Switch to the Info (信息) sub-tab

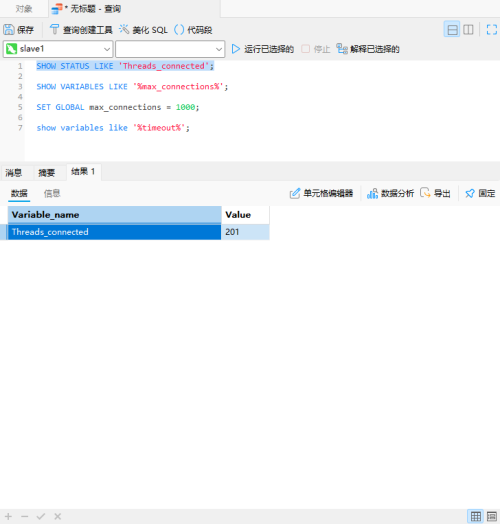coord(52,193)
